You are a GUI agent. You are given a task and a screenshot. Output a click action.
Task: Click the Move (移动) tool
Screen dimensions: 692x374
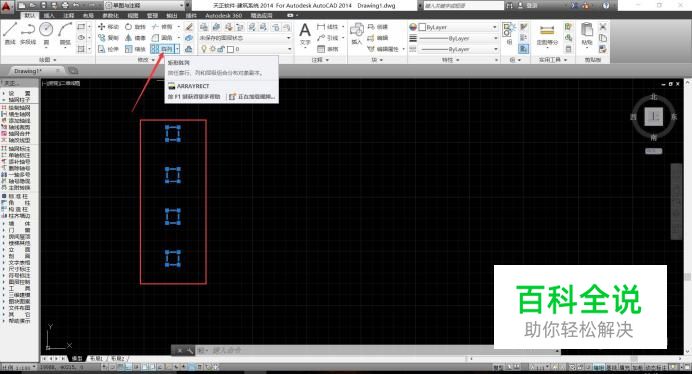pos(108,27)
